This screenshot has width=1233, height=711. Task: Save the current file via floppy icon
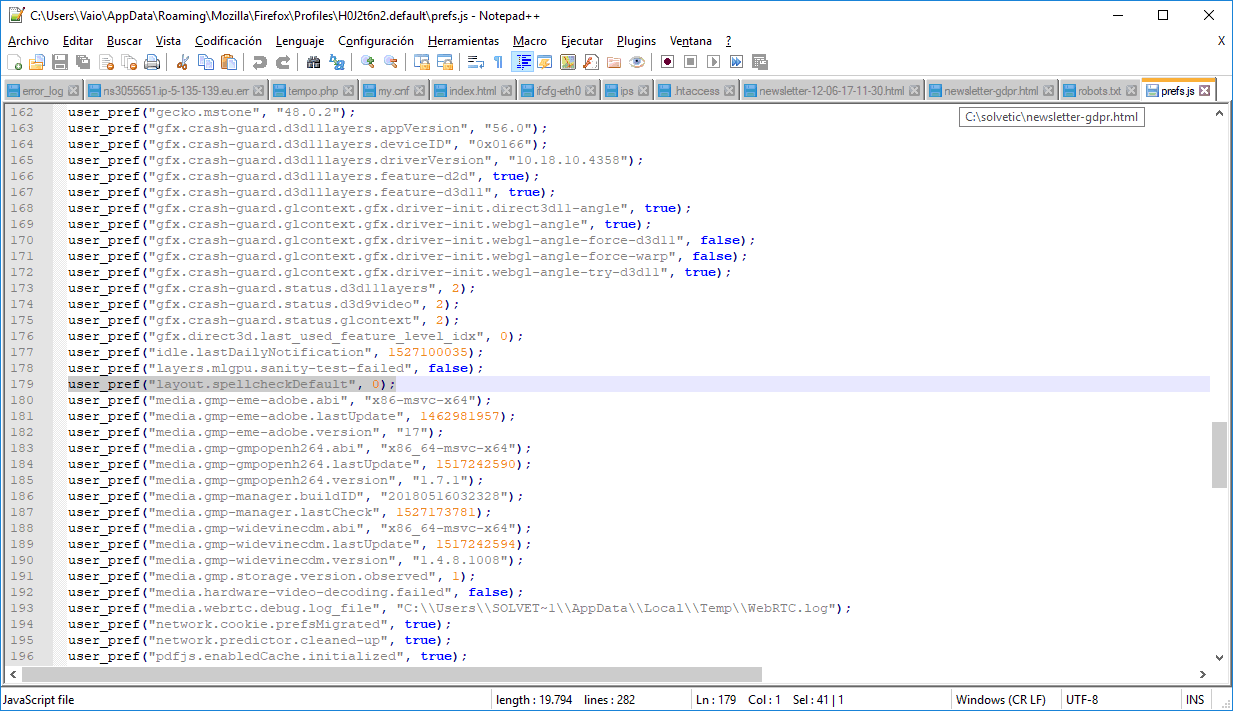tap(60, 62)
